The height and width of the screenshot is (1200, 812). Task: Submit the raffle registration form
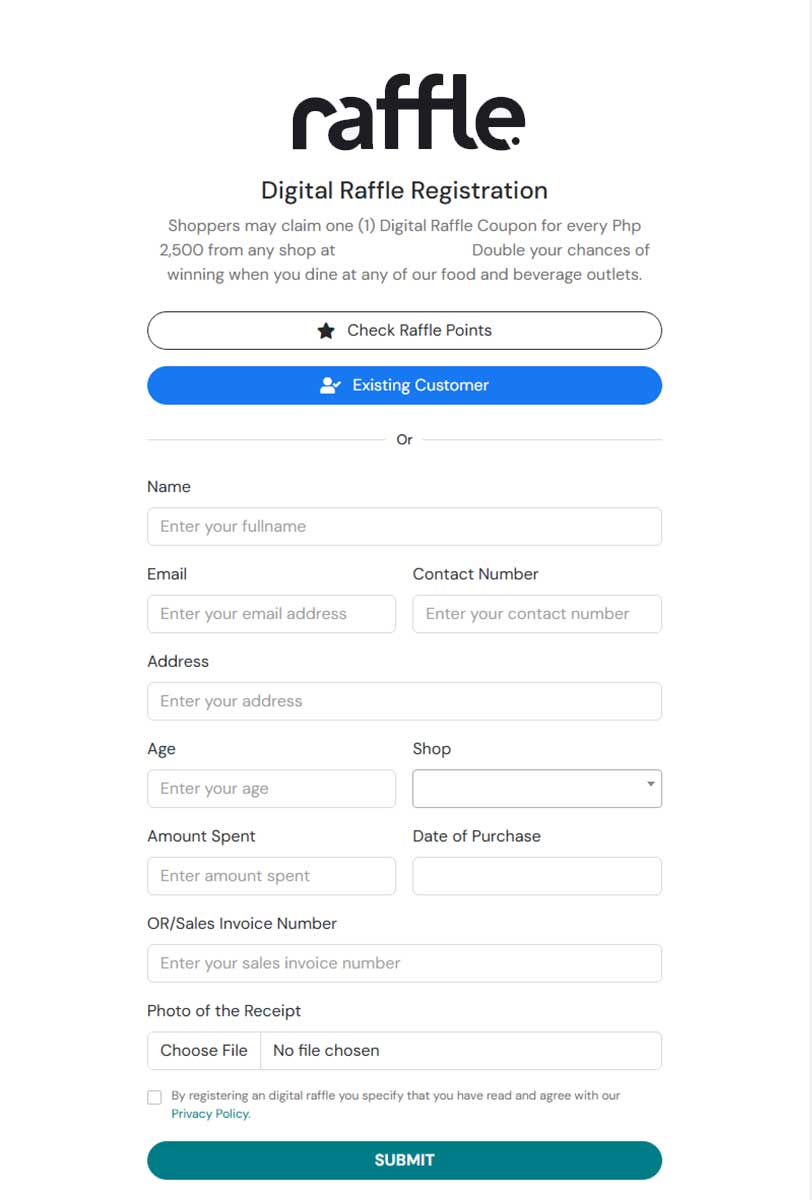[x=404, y=1160]
